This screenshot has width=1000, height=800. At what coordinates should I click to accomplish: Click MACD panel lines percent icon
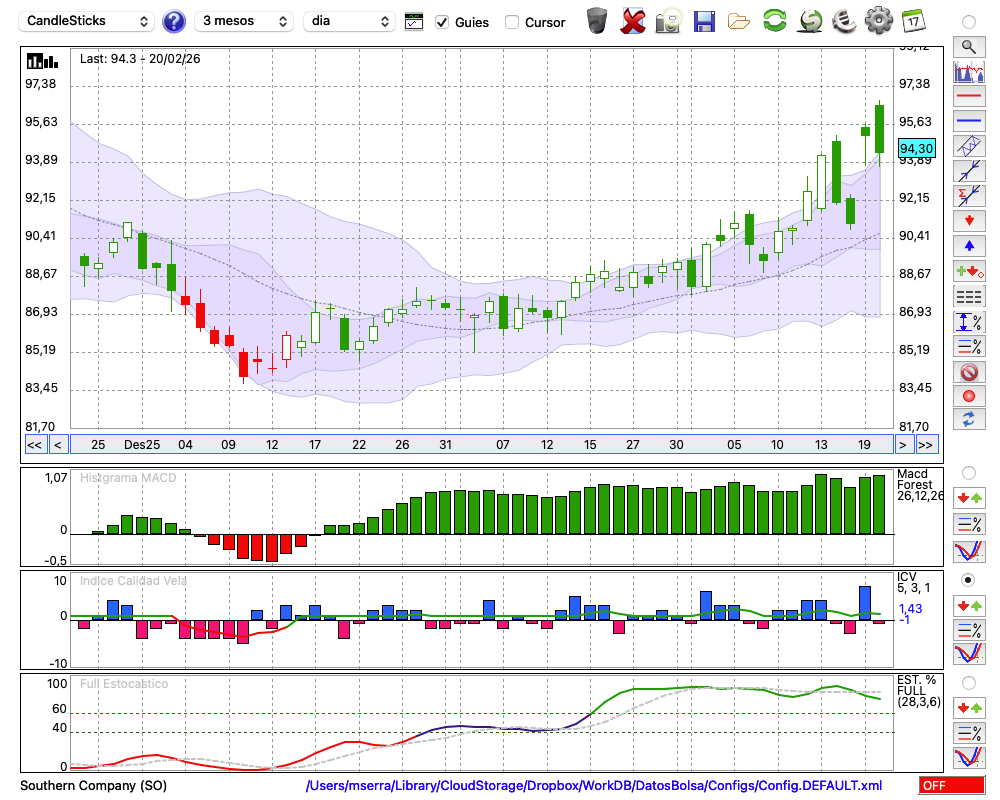pyautogui.click(x=969, y=524)
